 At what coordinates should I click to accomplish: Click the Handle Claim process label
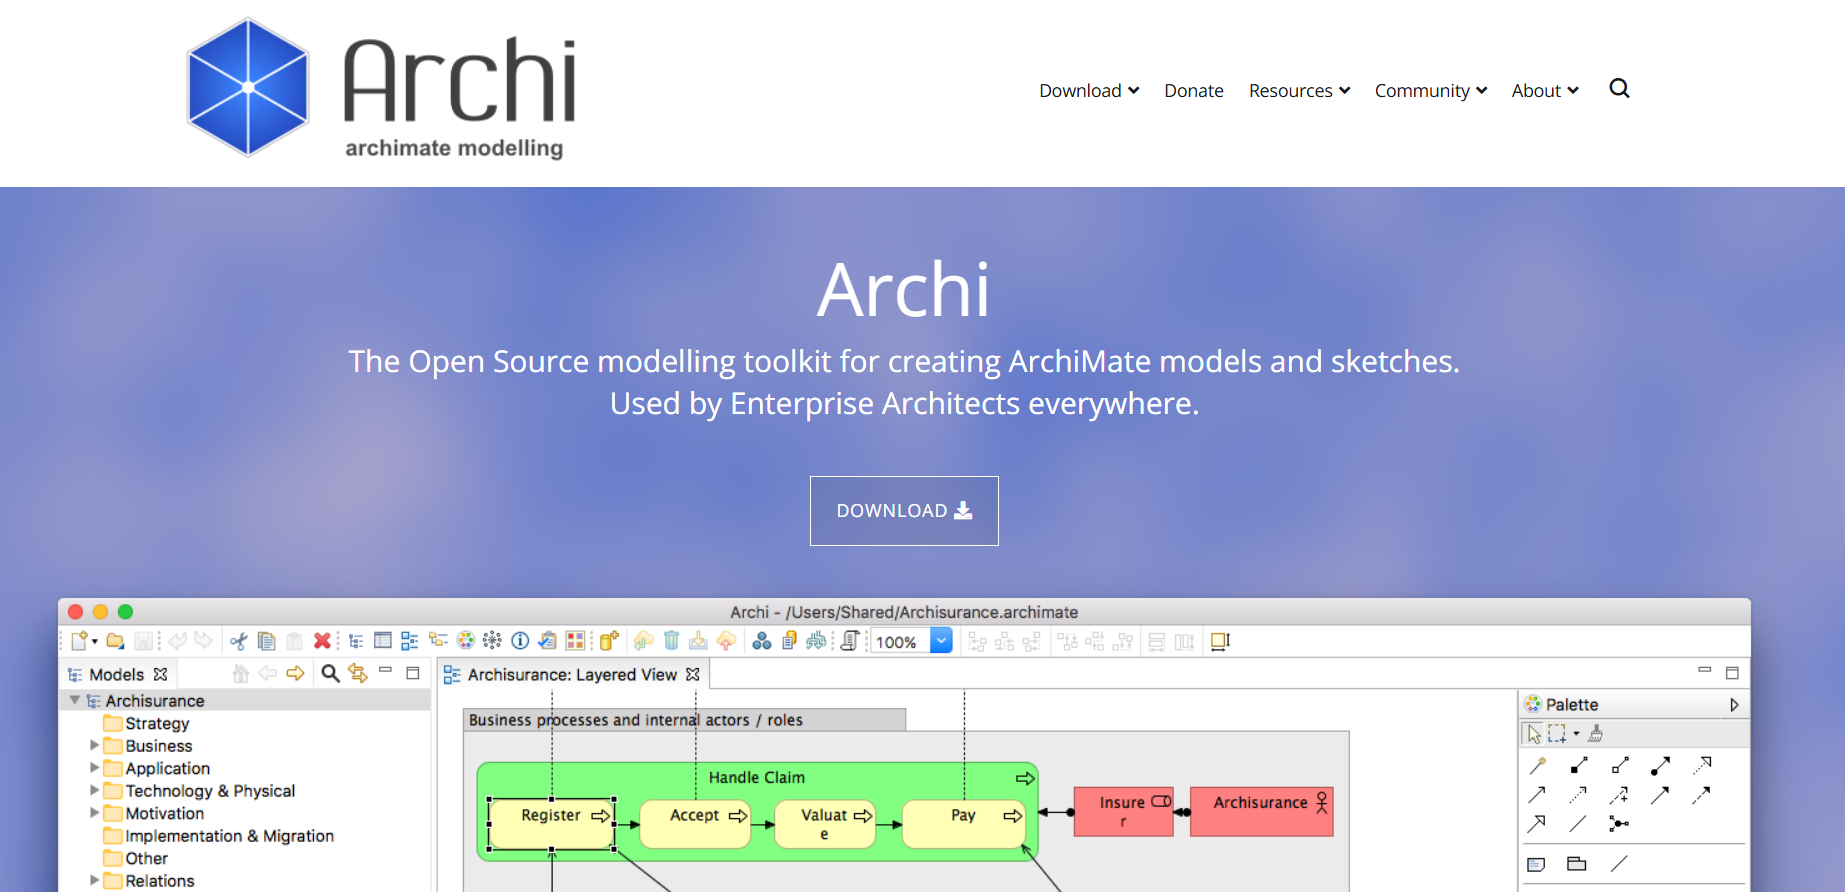point(756,777)
